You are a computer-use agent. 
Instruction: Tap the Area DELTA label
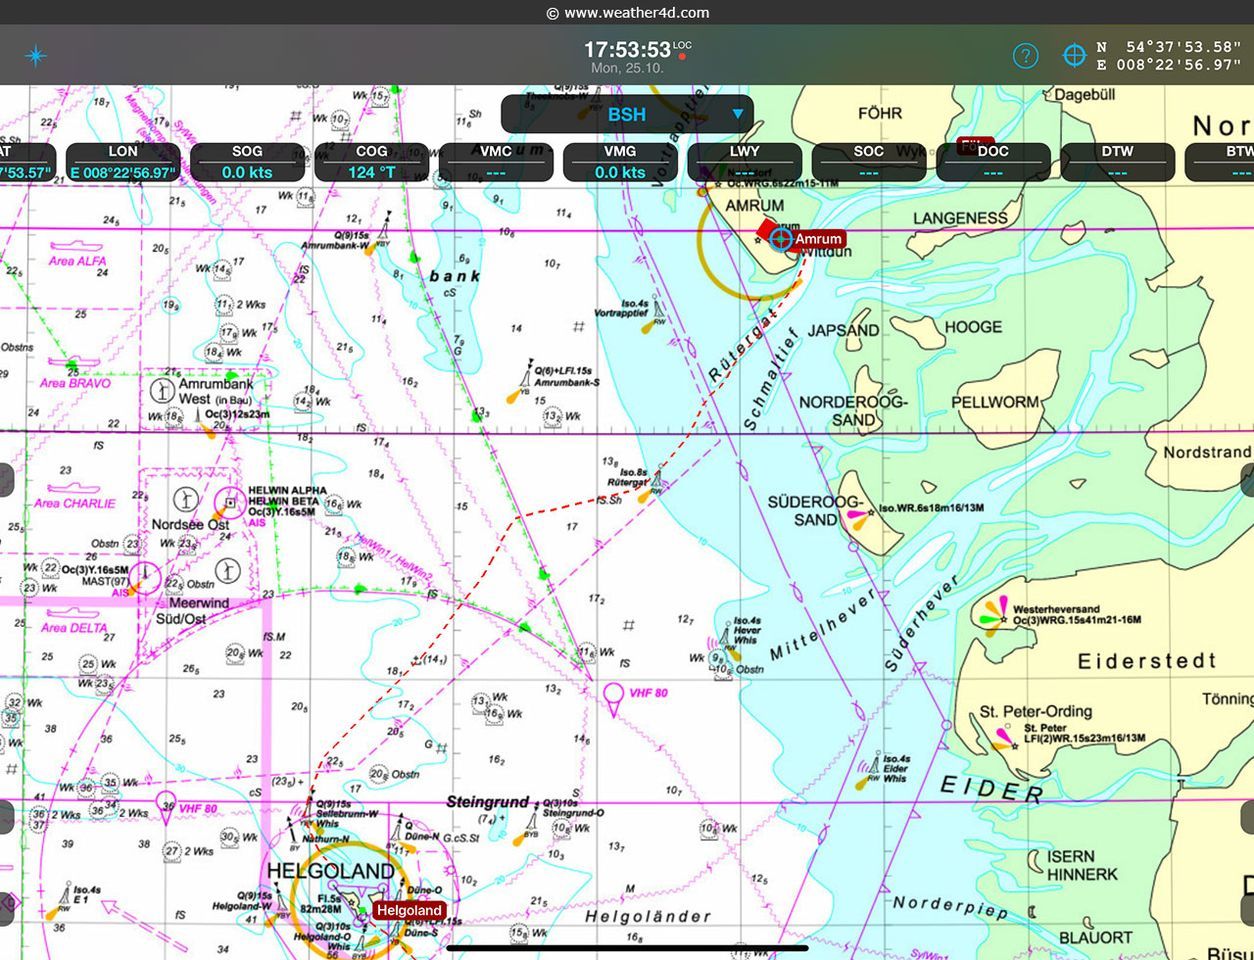pyautogui.click(x=73, y=628)
